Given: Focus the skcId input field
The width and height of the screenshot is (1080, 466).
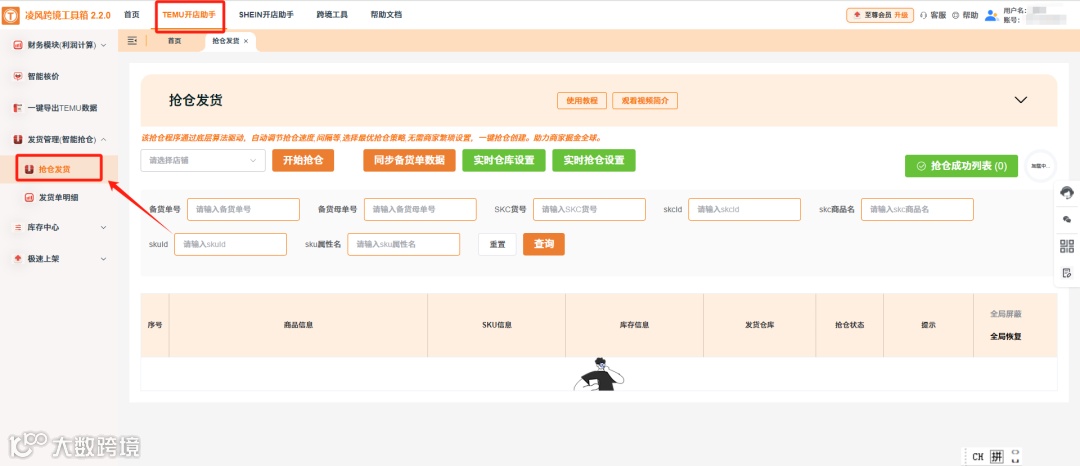Looking at the screenshot, I should 745,209.
